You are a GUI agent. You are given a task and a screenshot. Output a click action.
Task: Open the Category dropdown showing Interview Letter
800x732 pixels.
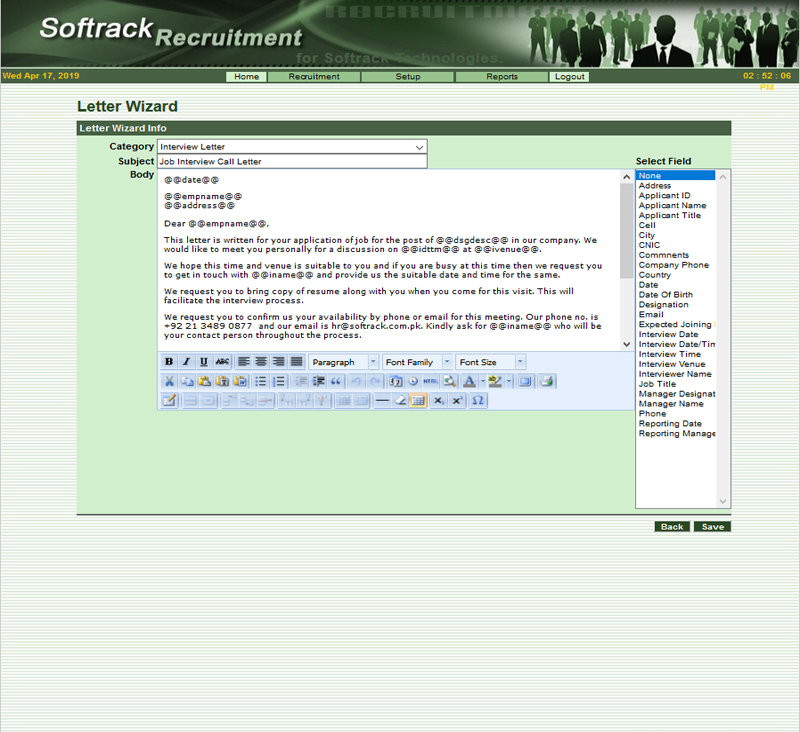pyautogui.click(x=292, y=147)
